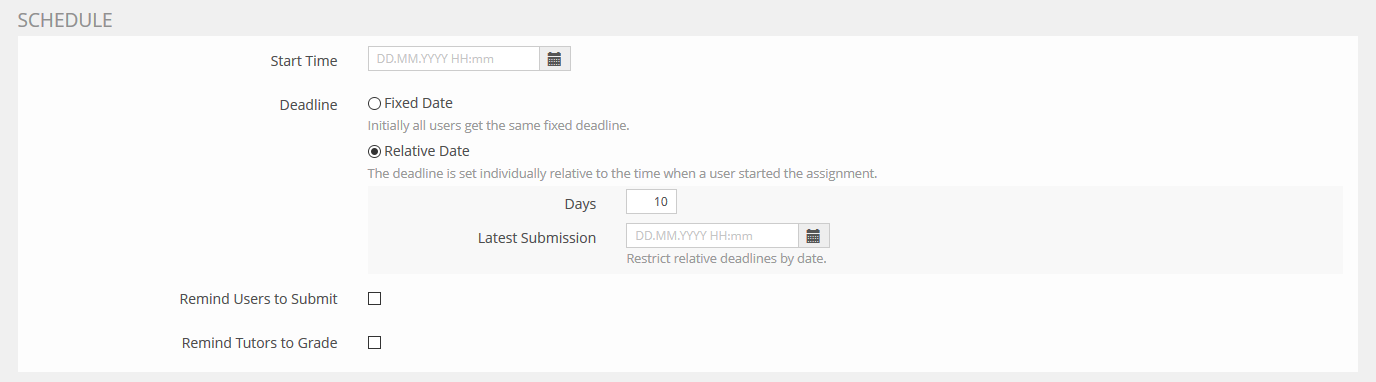Click the Days field label
1376x382 pixels.
coord(580,204)
